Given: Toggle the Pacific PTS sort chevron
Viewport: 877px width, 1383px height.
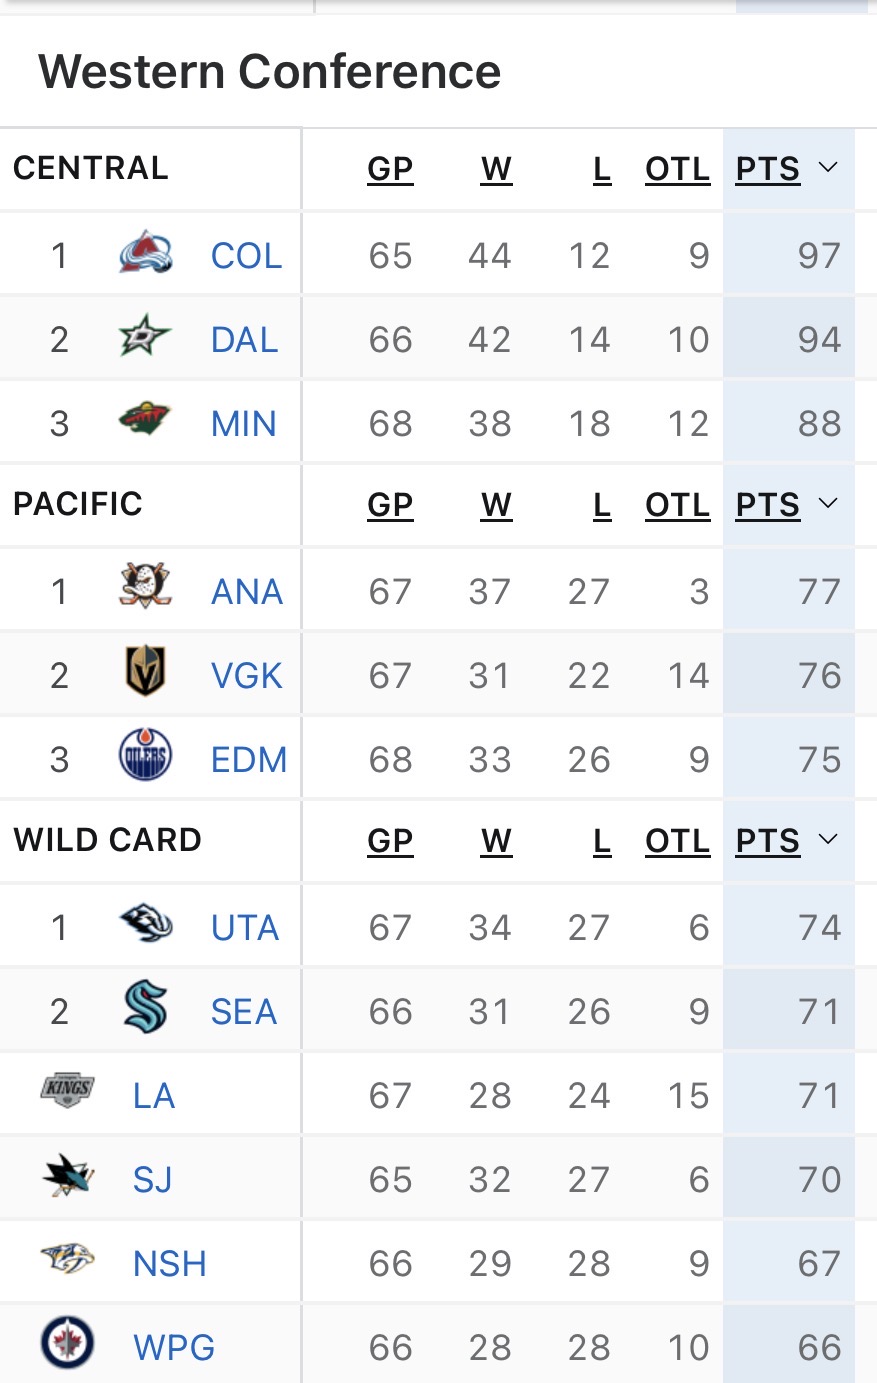Looking at the screenshot, I should [x=828, y=504].
